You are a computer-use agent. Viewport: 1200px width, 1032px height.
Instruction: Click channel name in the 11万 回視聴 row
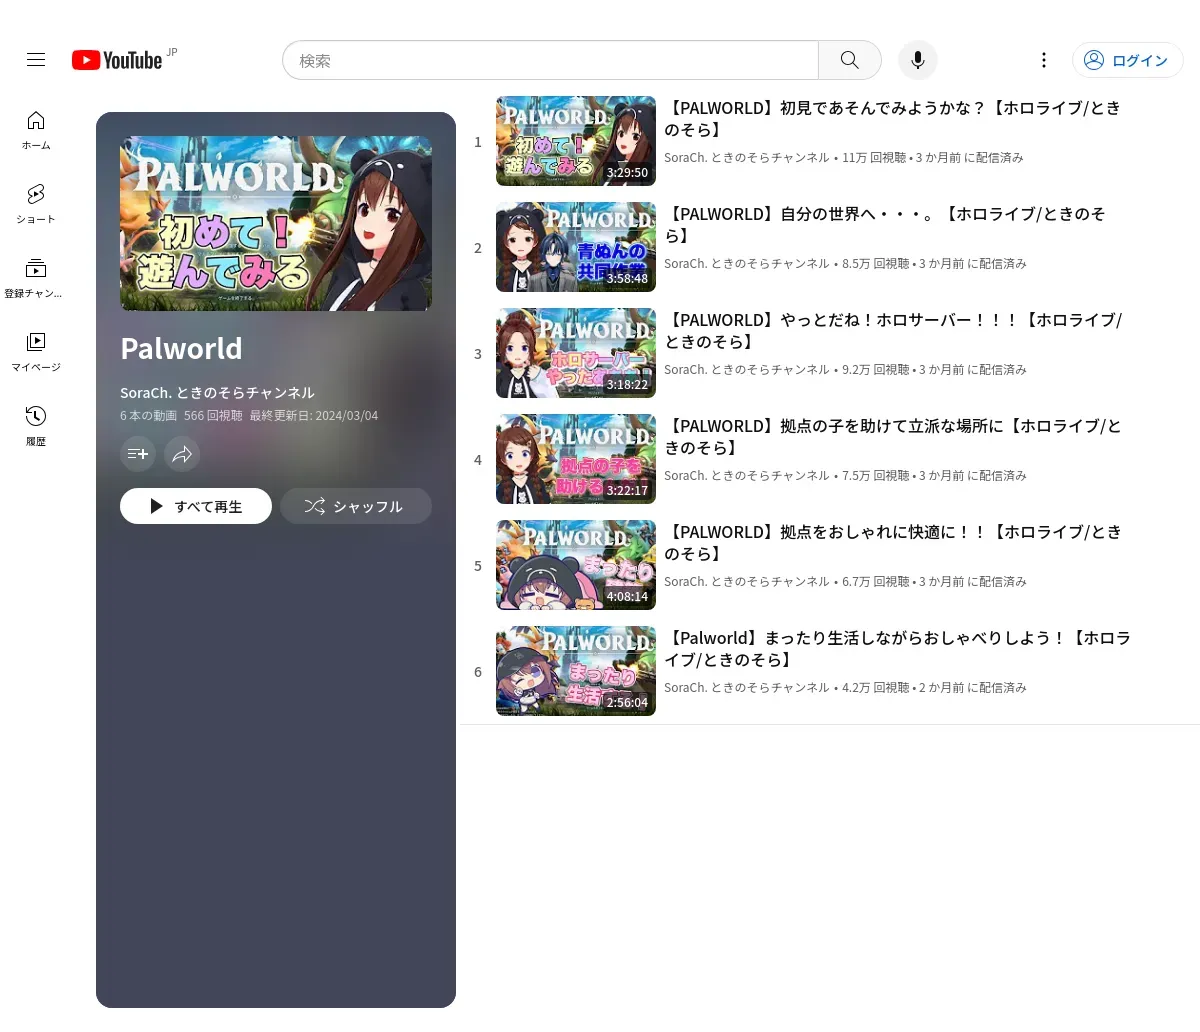tap(747, 158)
